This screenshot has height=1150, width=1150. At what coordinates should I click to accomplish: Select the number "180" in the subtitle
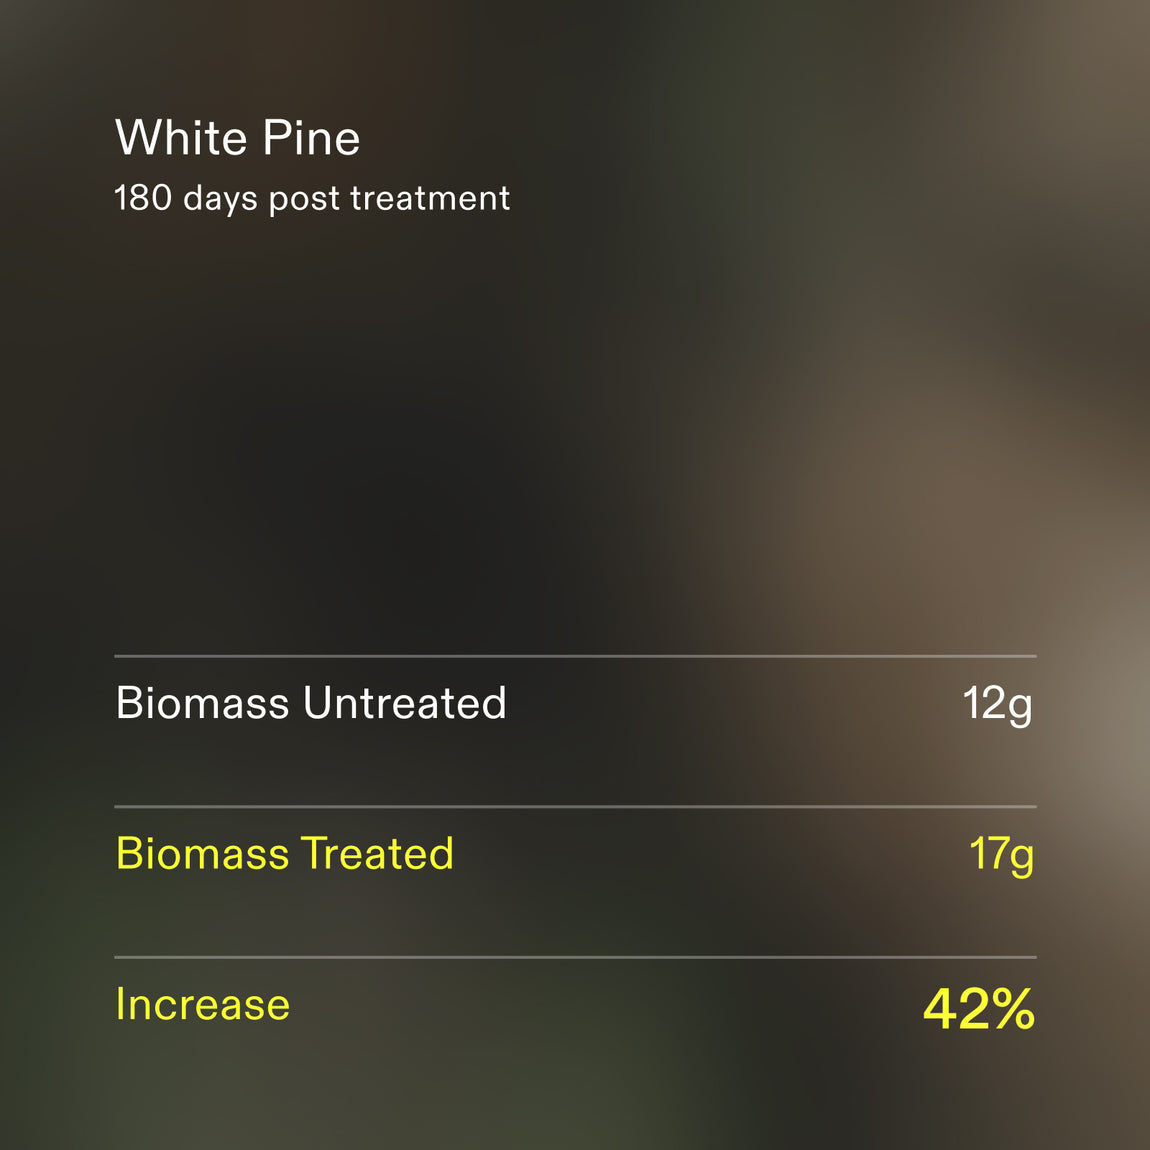(x=143, y=197)
